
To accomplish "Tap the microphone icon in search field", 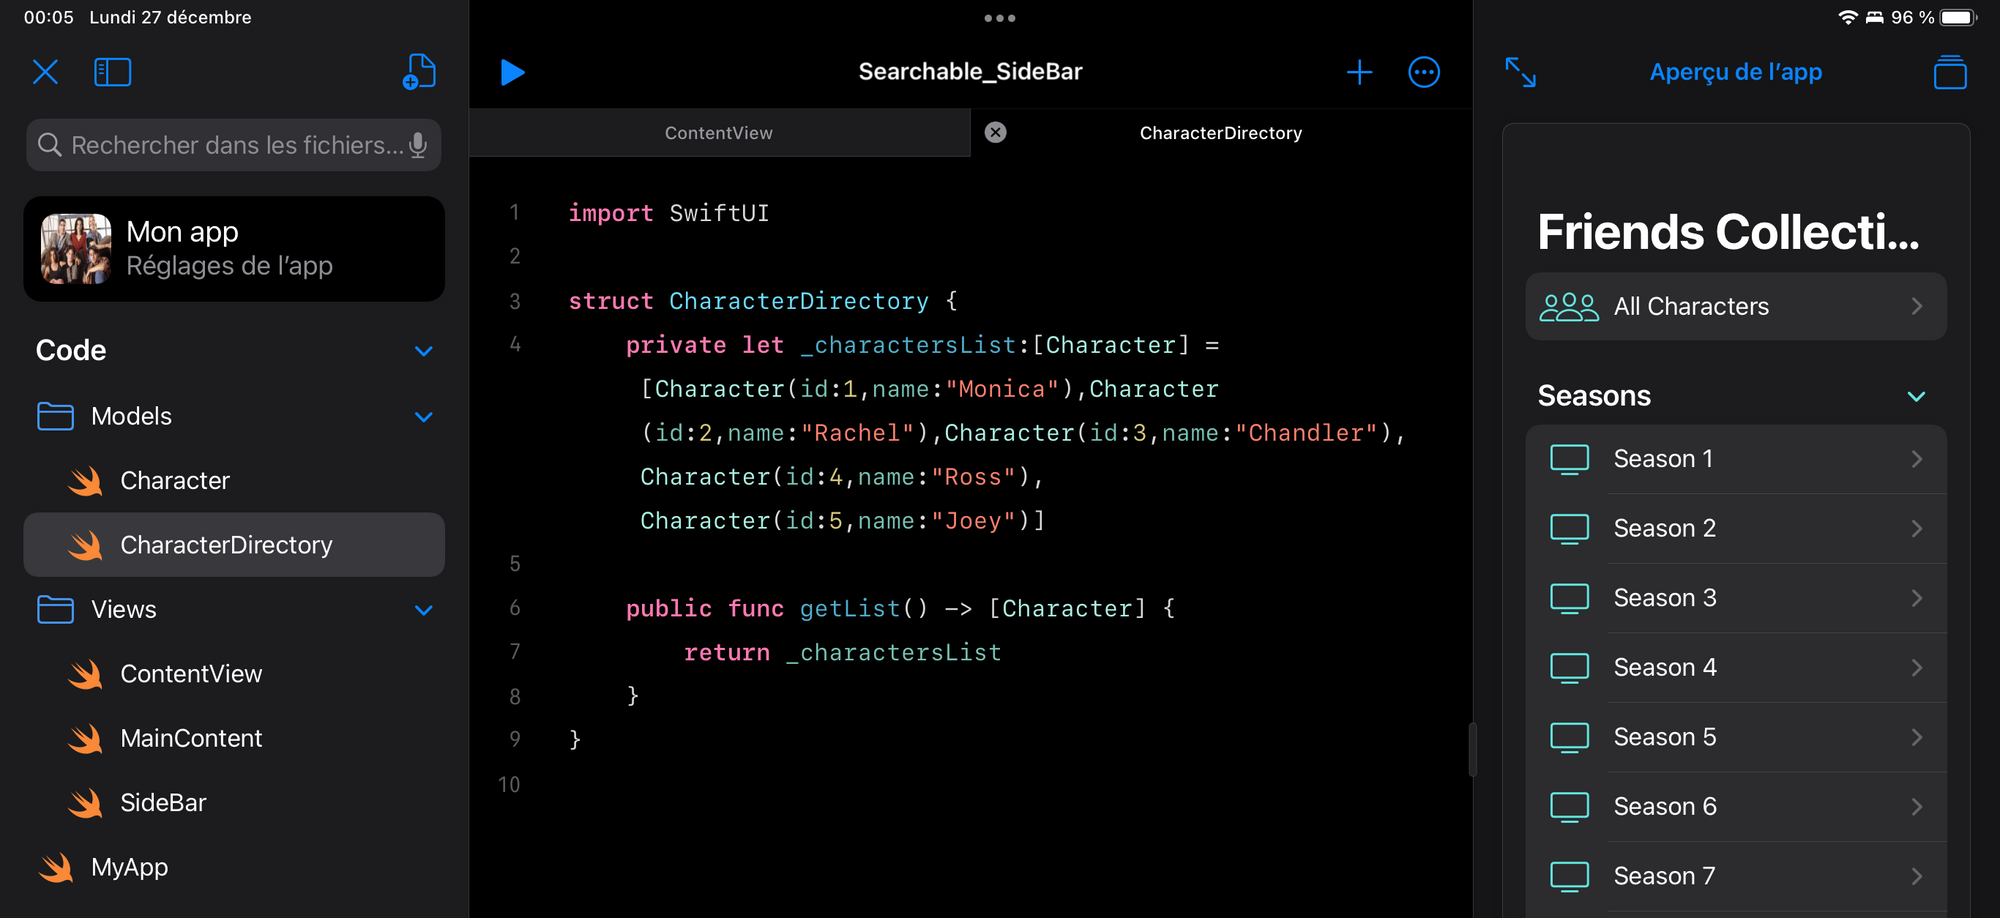I will [418, 145].
